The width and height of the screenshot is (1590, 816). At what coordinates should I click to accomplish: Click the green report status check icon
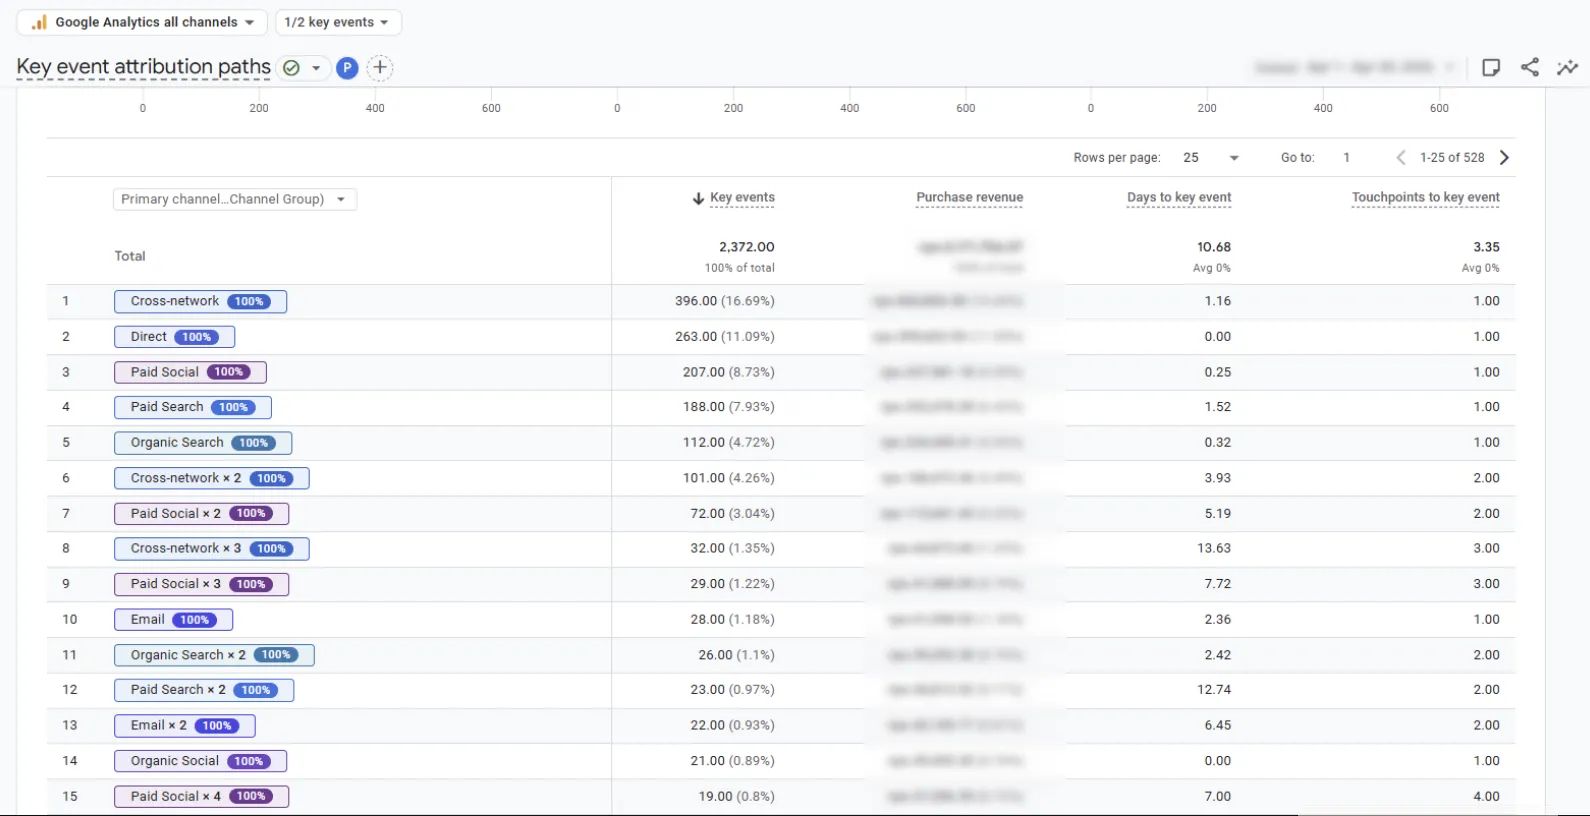[x=291, y=68]
